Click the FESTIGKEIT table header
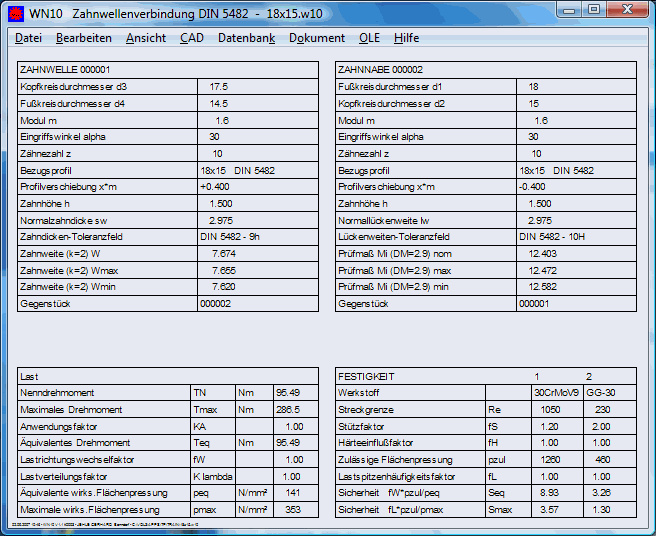The width and height of the screenshot is (656, 536). pos(367,376)
